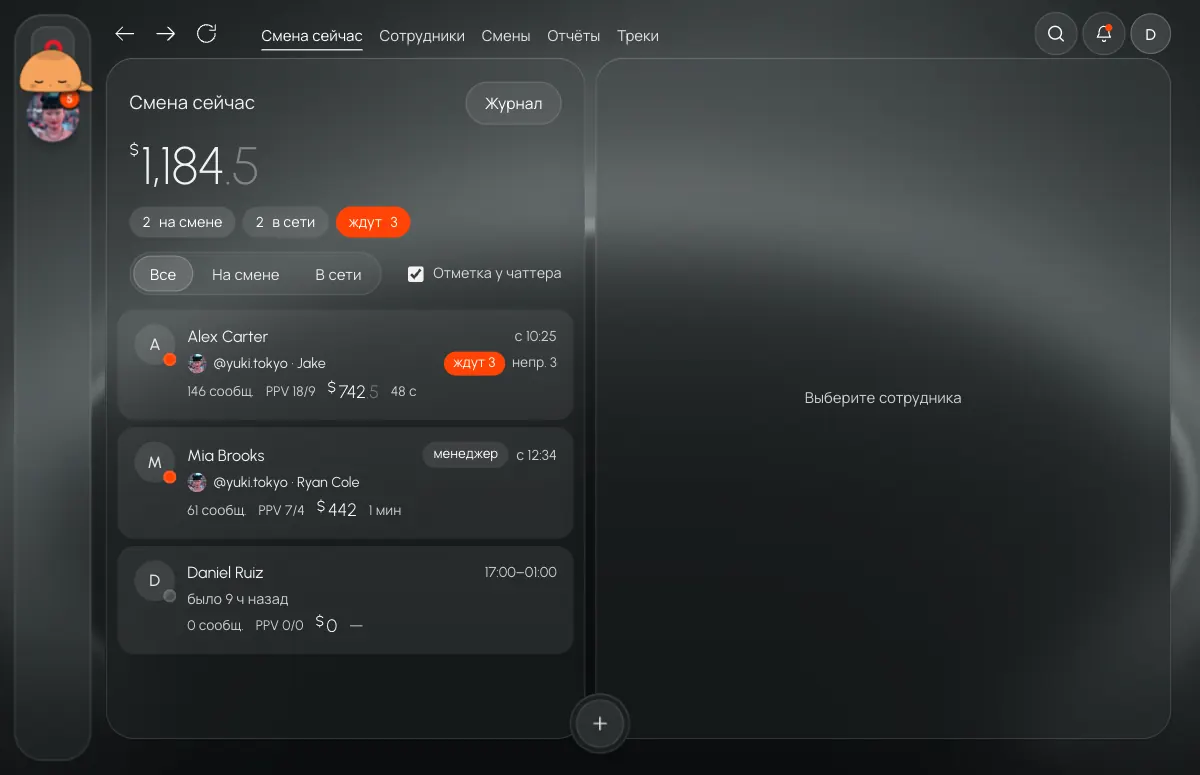The image size is (1200, 775).
Task: Click the "$742.5" amount
Action: 353,391
